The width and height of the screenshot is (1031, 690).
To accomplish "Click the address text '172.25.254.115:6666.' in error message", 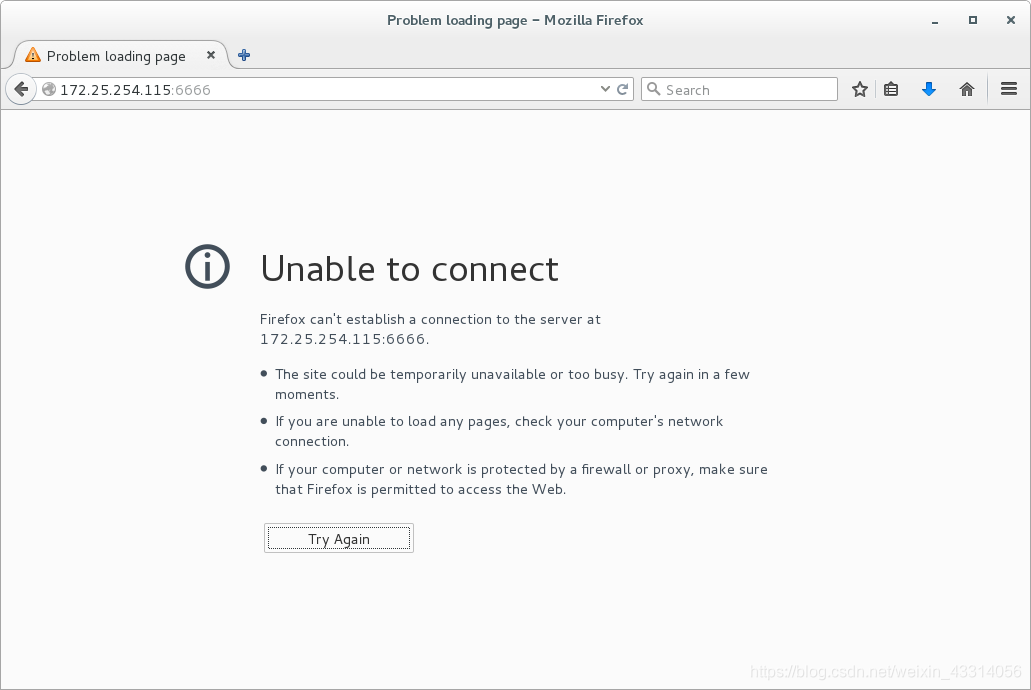I will coord(345,339).
